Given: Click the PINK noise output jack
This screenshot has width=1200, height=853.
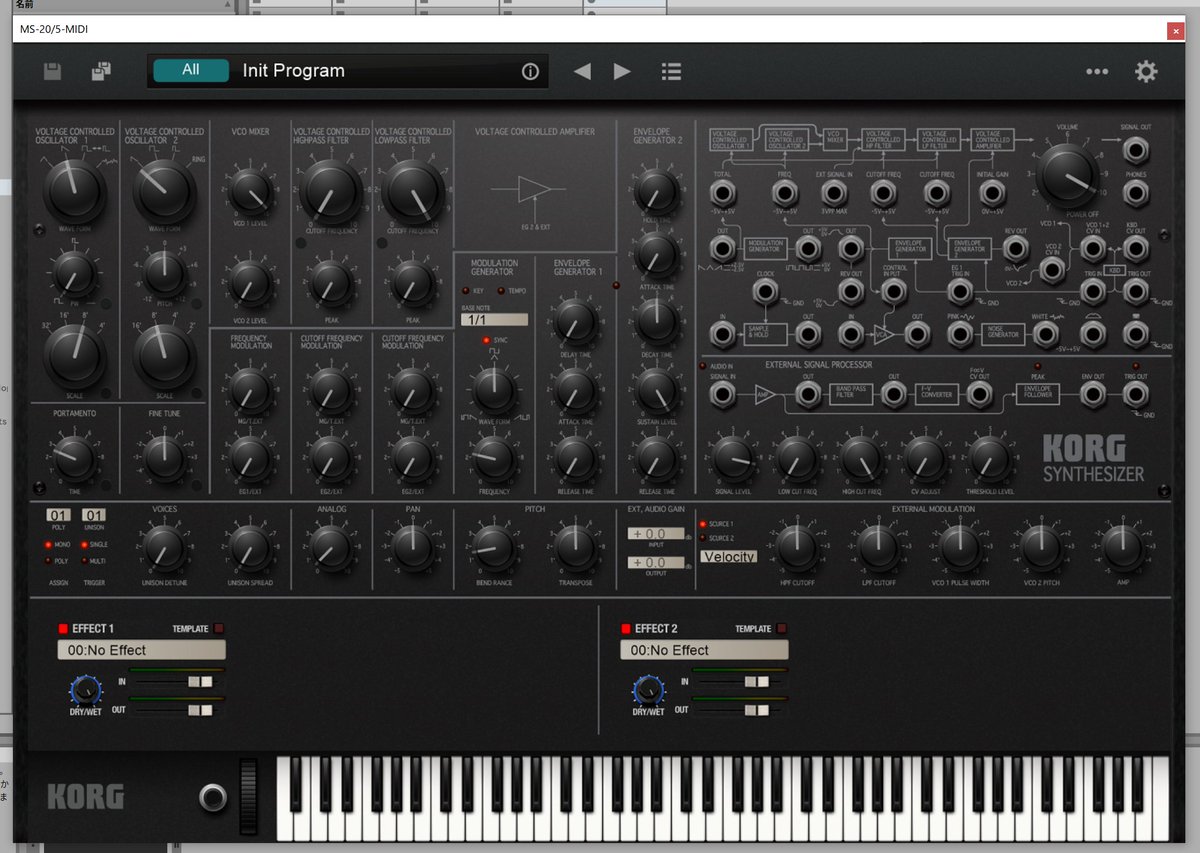Looking at the screenshot, I should point(959,333).
